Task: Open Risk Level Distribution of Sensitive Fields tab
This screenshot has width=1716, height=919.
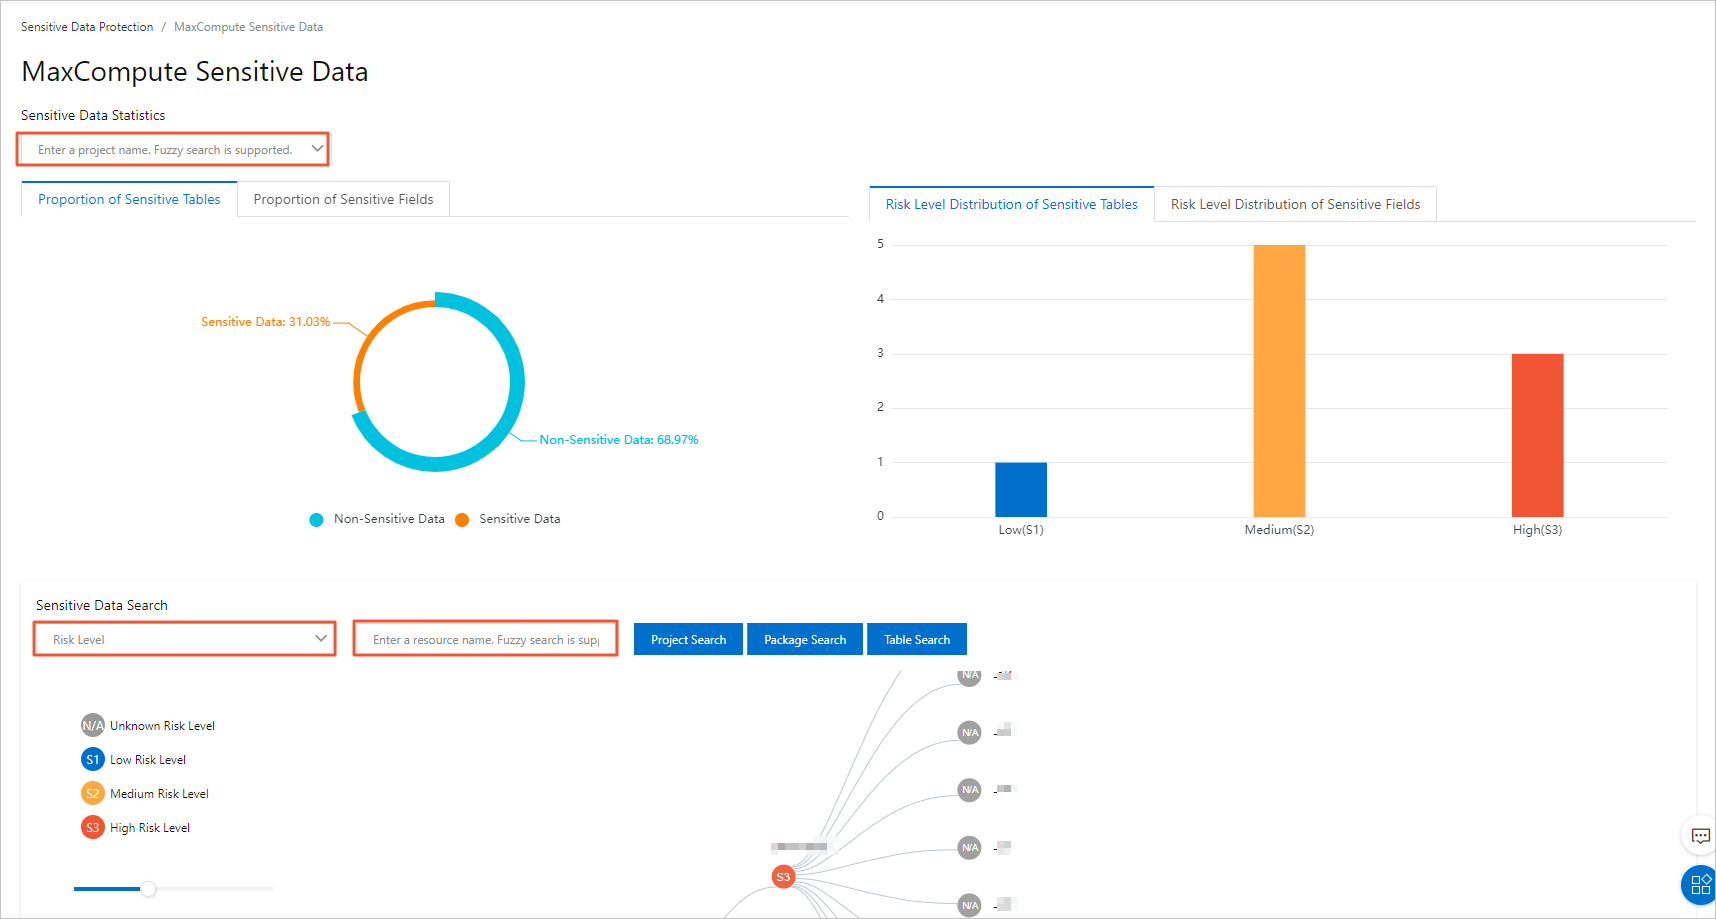Action: 1295,204
